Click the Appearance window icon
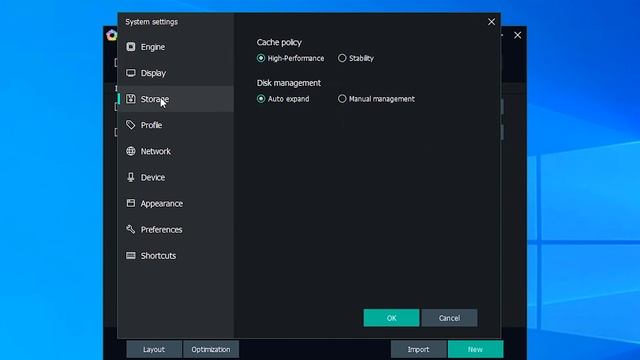 [131, 203]
